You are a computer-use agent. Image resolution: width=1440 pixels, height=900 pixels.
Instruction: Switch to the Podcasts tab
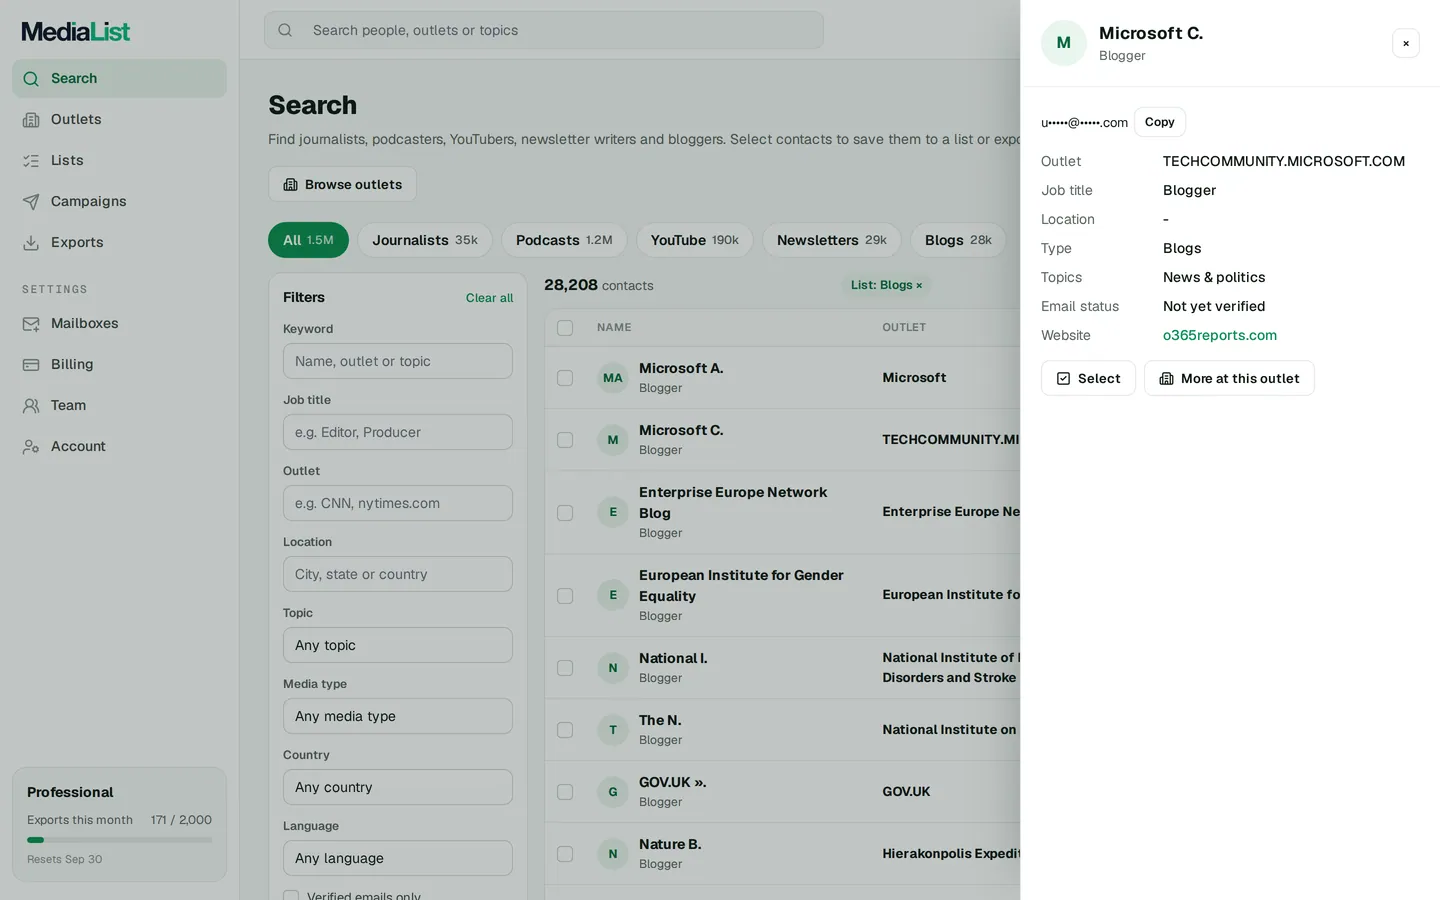click(x=564, y=240)
